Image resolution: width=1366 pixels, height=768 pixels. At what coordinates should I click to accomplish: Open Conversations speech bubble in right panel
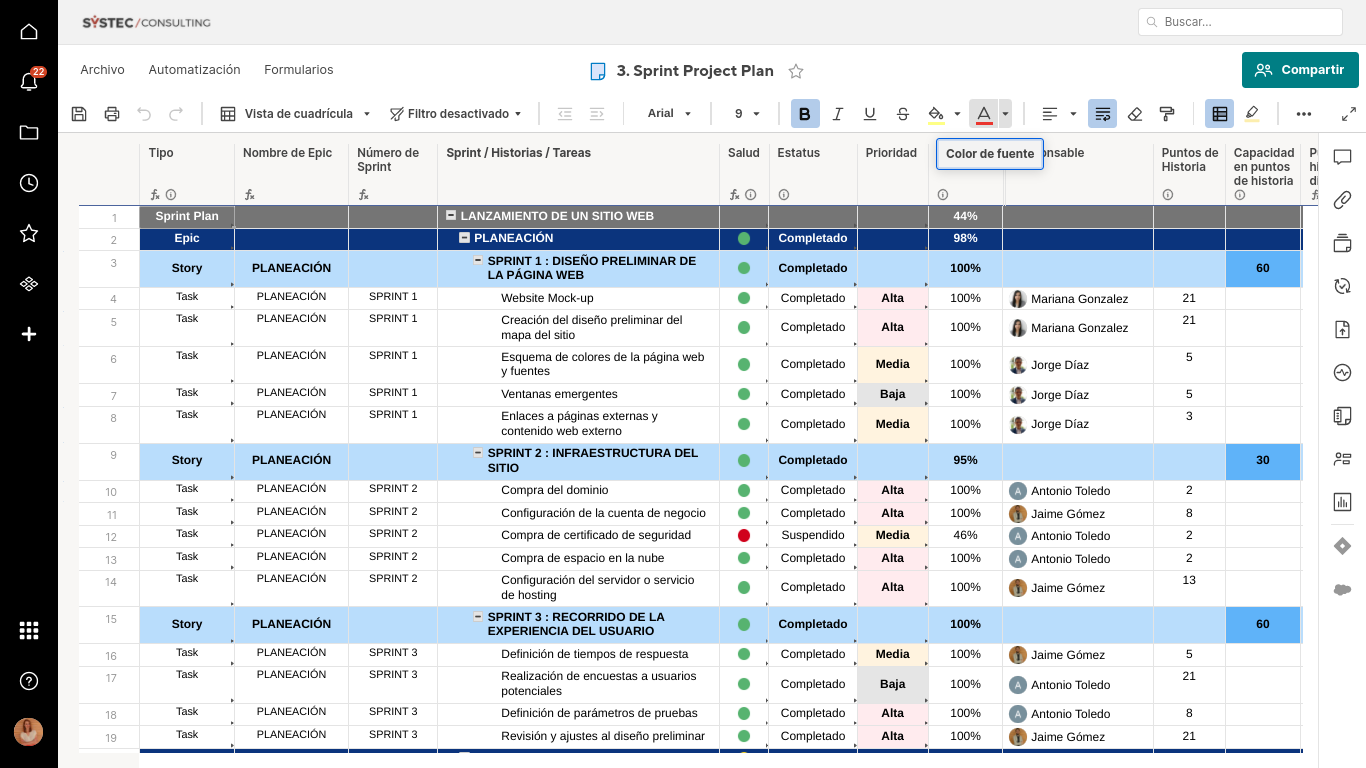click(x=1342, y=157)
